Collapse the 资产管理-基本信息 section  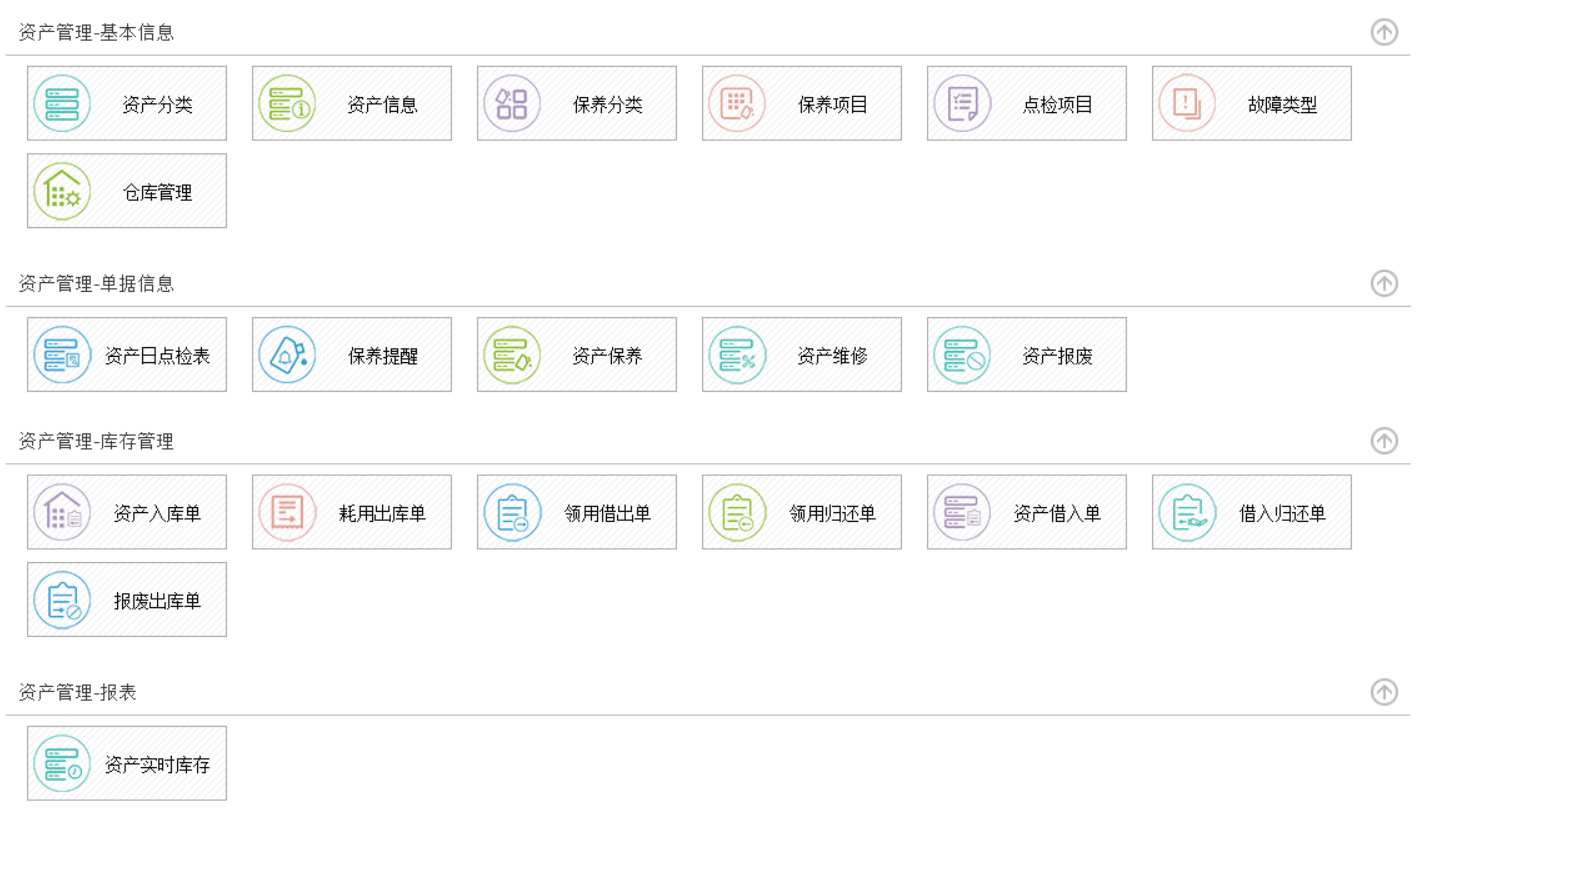coord(1384,32)
